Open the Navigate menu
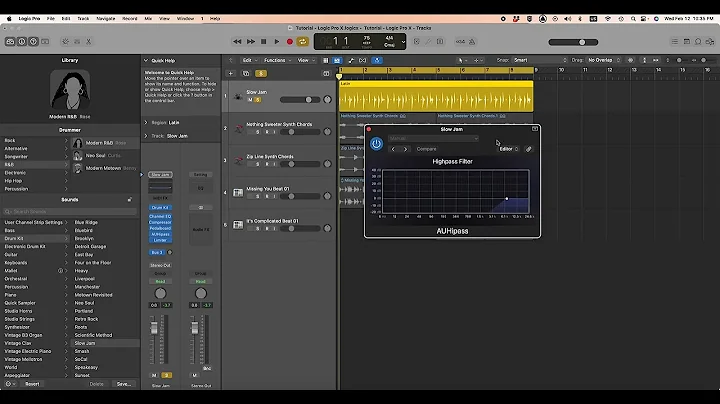 pos(106,19)
